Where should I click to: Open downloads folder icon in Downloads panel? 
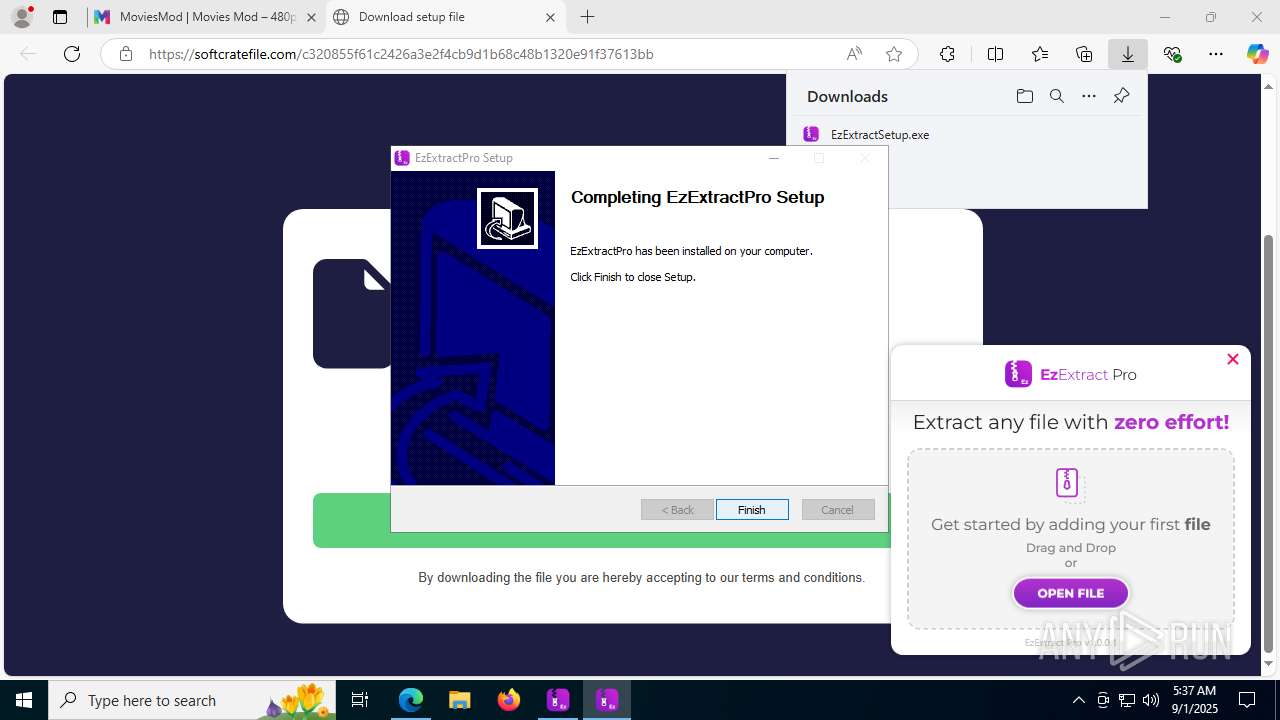[x=1024, y=96]
